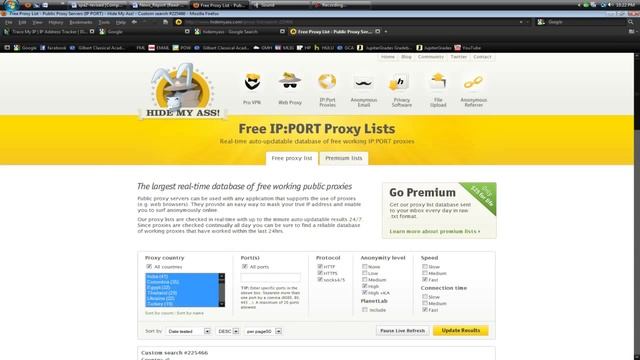Open the Anonymous Email mustache icon
Viewport: 640px width, 360px height.
363,83
